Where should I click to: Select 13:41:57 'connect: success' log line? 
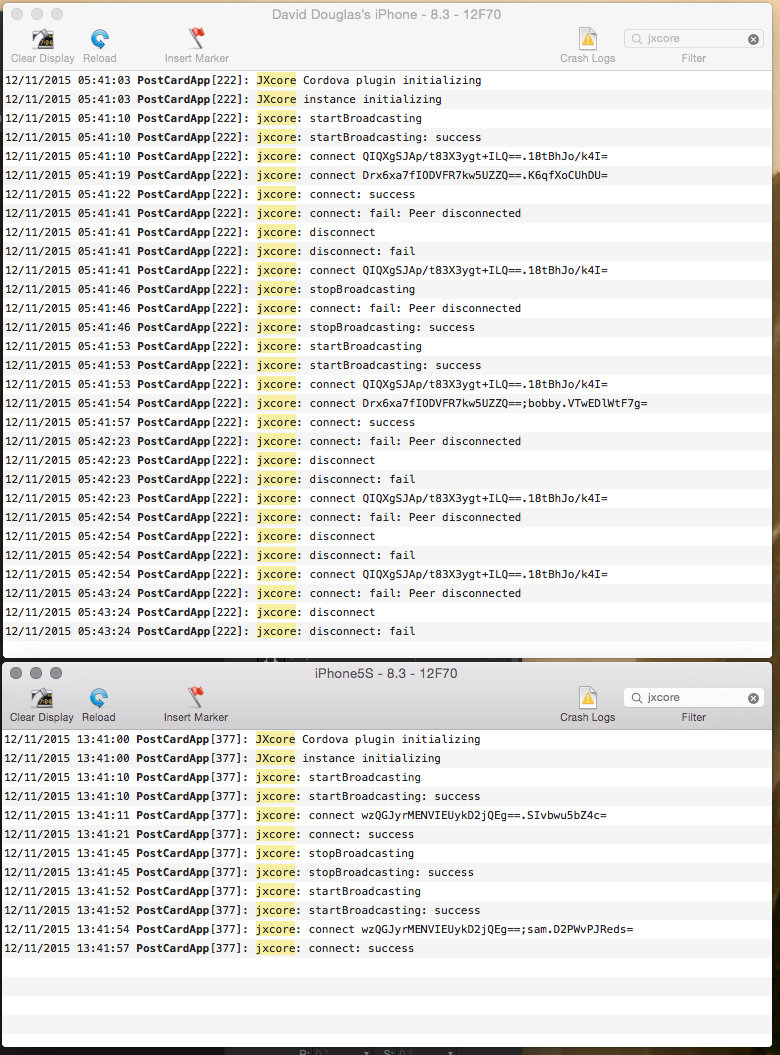pyautogui.click(x=387, y=948)
